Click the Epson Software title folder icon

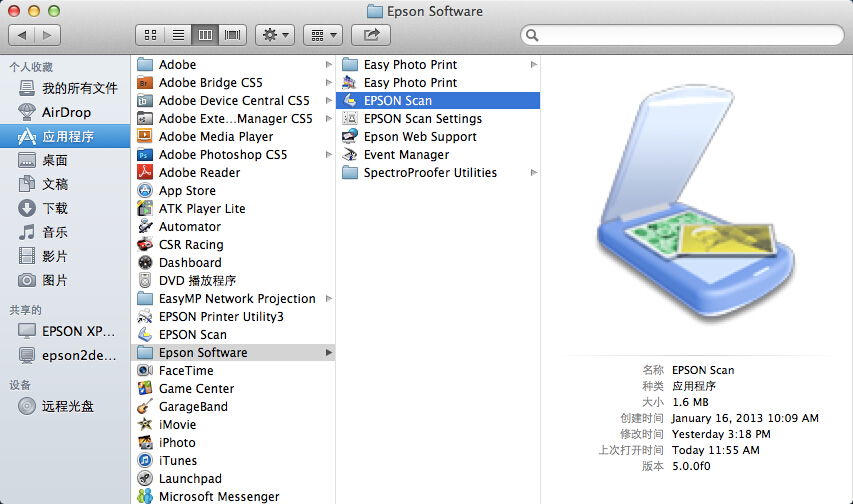pyautogui.click(x=375, y=11)
